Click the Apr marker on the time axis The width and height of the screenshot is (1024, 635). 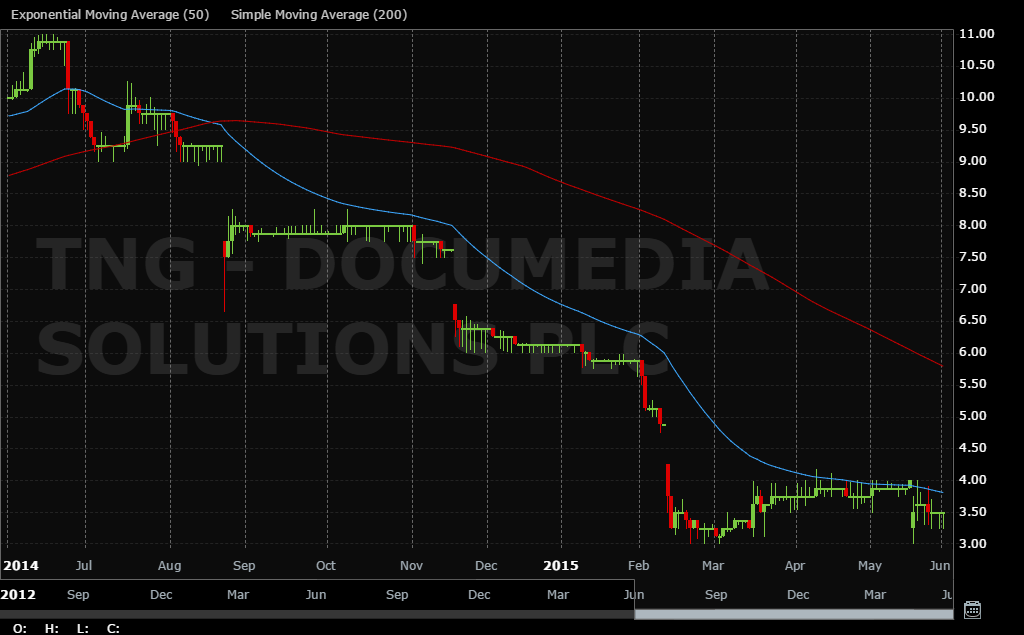(x=796, y=565)
